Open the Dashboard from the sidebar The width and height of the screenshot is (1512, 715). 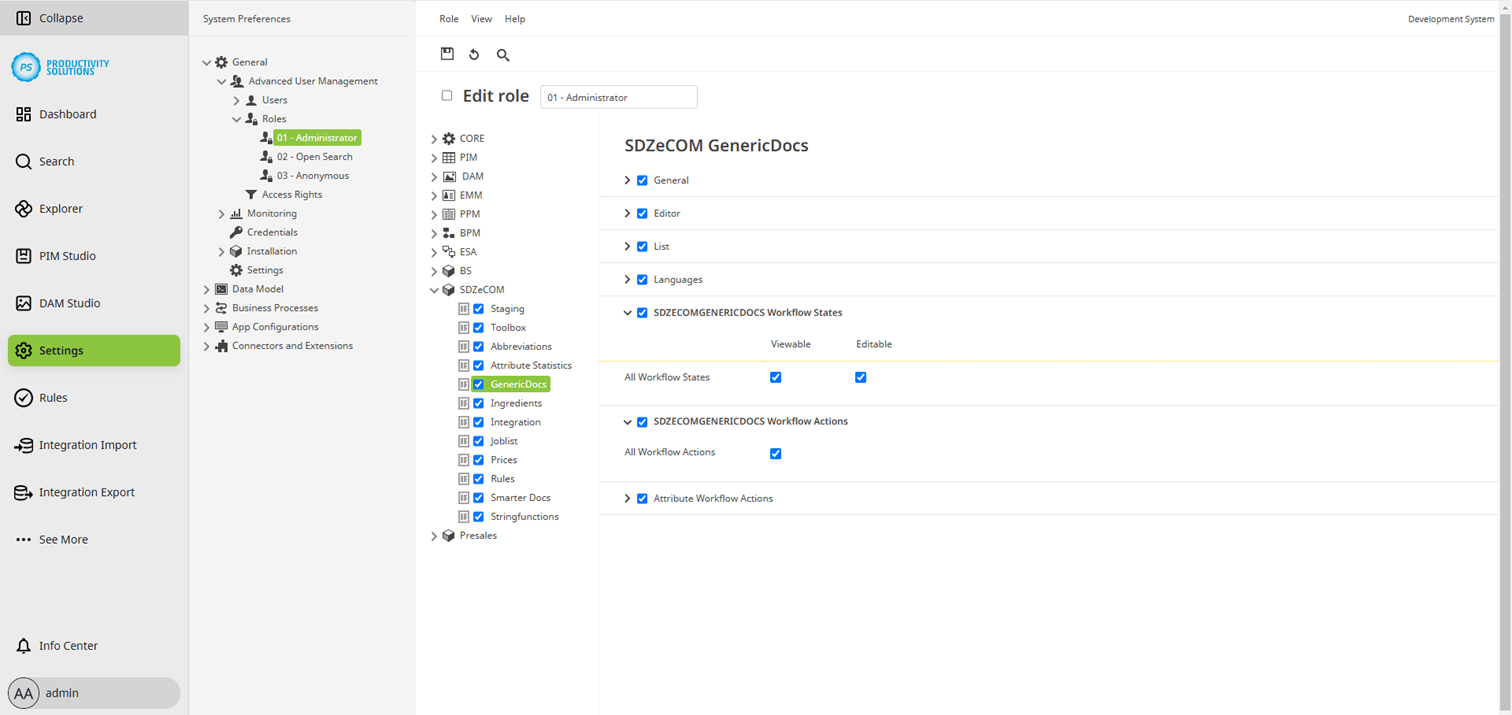point(67,114)
